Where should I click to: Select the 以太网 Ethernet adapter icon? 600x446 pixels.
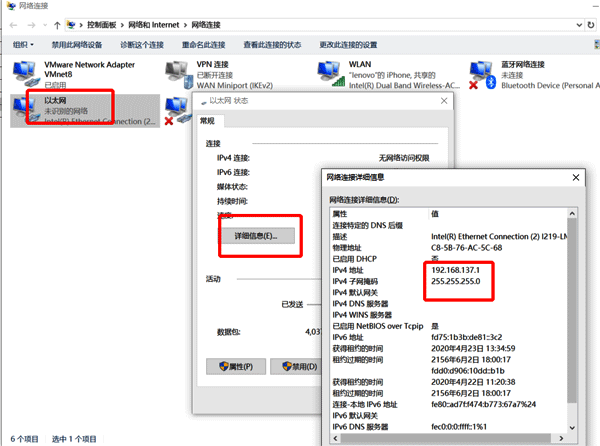pyautogui.click(x=24, y=107)
